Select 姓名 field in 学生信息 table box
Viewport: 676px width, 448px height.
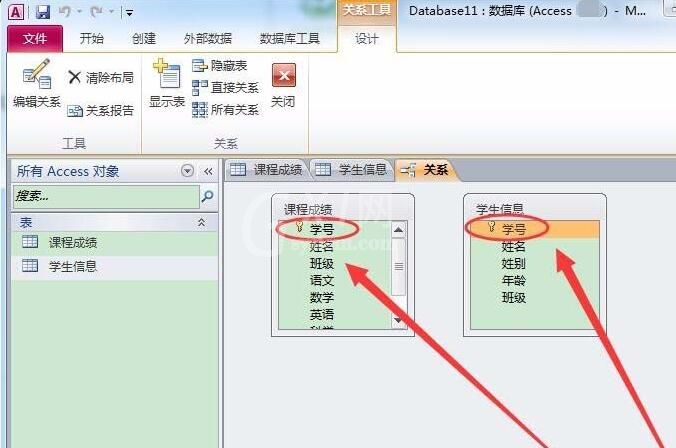pyautogui.click(x=535, y=247)
